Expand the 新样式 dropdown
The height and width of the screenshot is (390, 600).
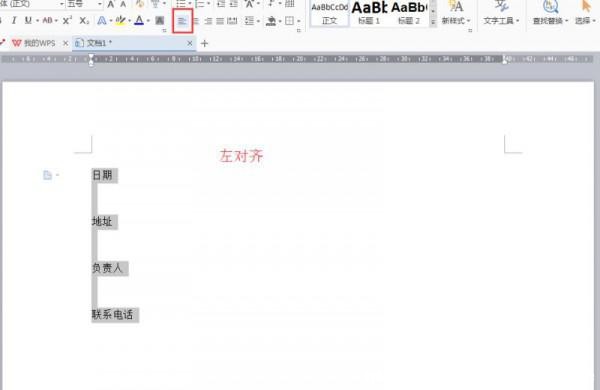tap(456, 21)
